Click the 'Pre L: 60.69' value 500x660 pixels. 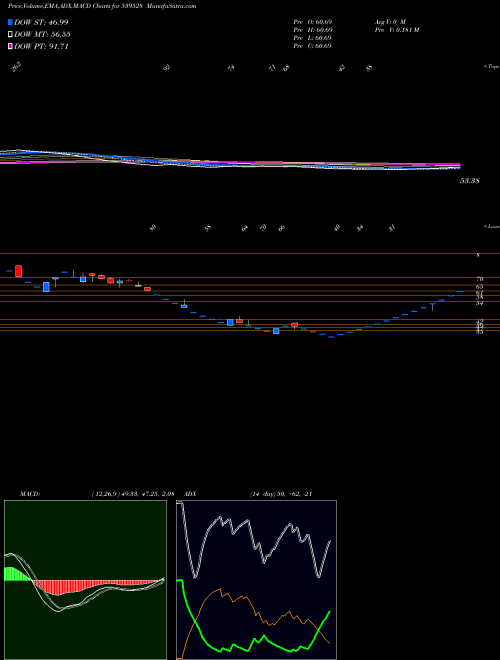(x=313, y=38)
